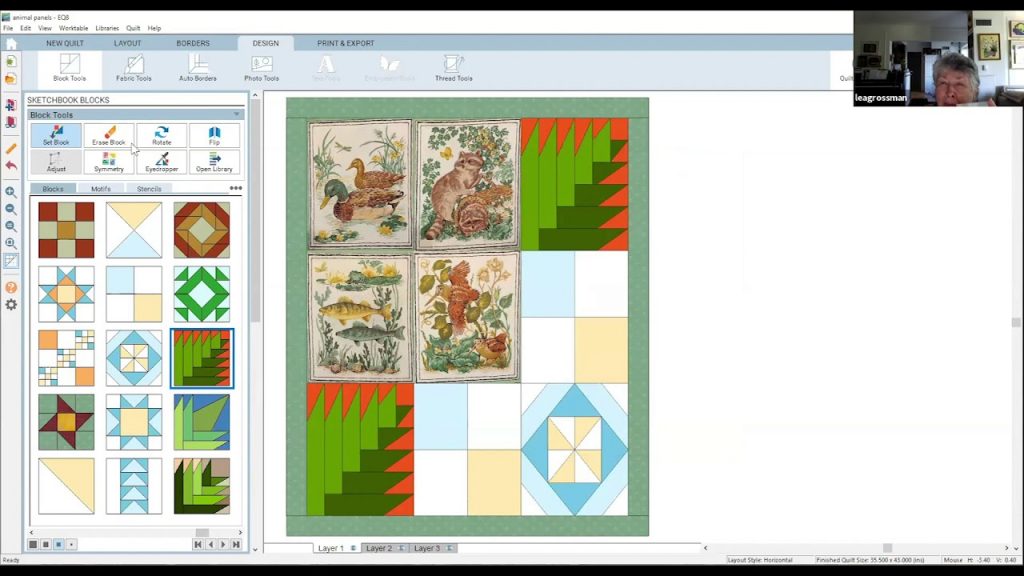The image size is (1024, 576).
Task: Toggle the blue medium-size thumbnail view button
Action: [59, 544]
